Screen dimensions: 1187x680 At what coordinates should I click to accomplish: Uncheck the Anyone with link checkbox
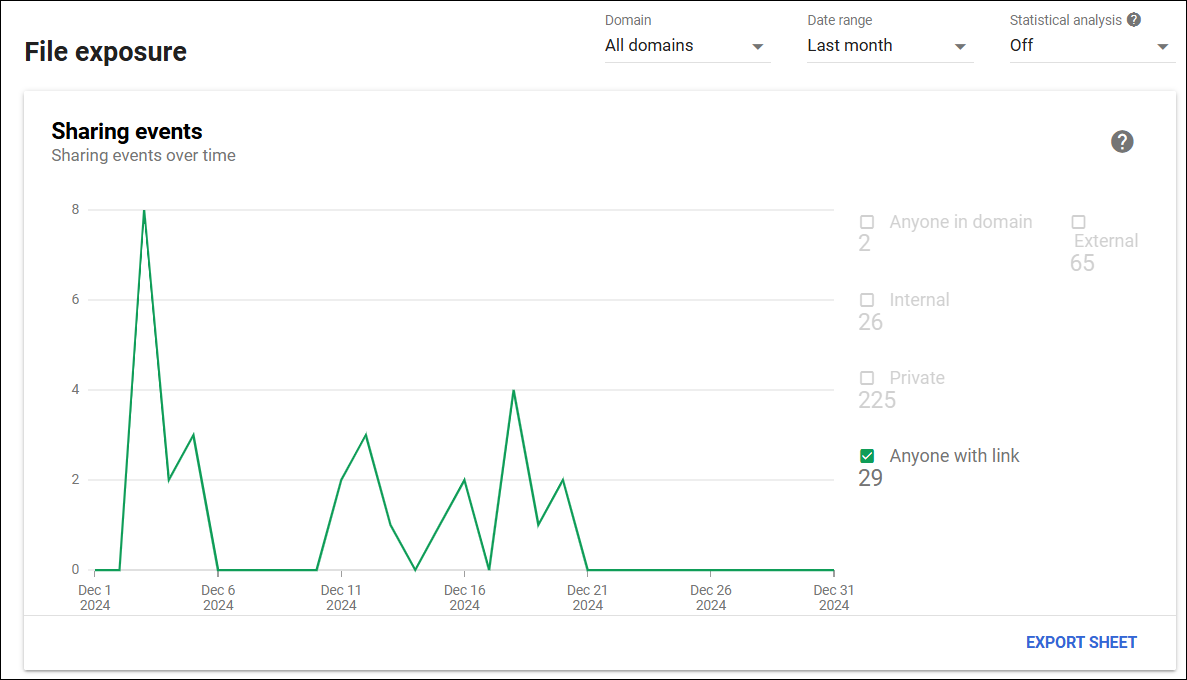[x=867, y=456]
